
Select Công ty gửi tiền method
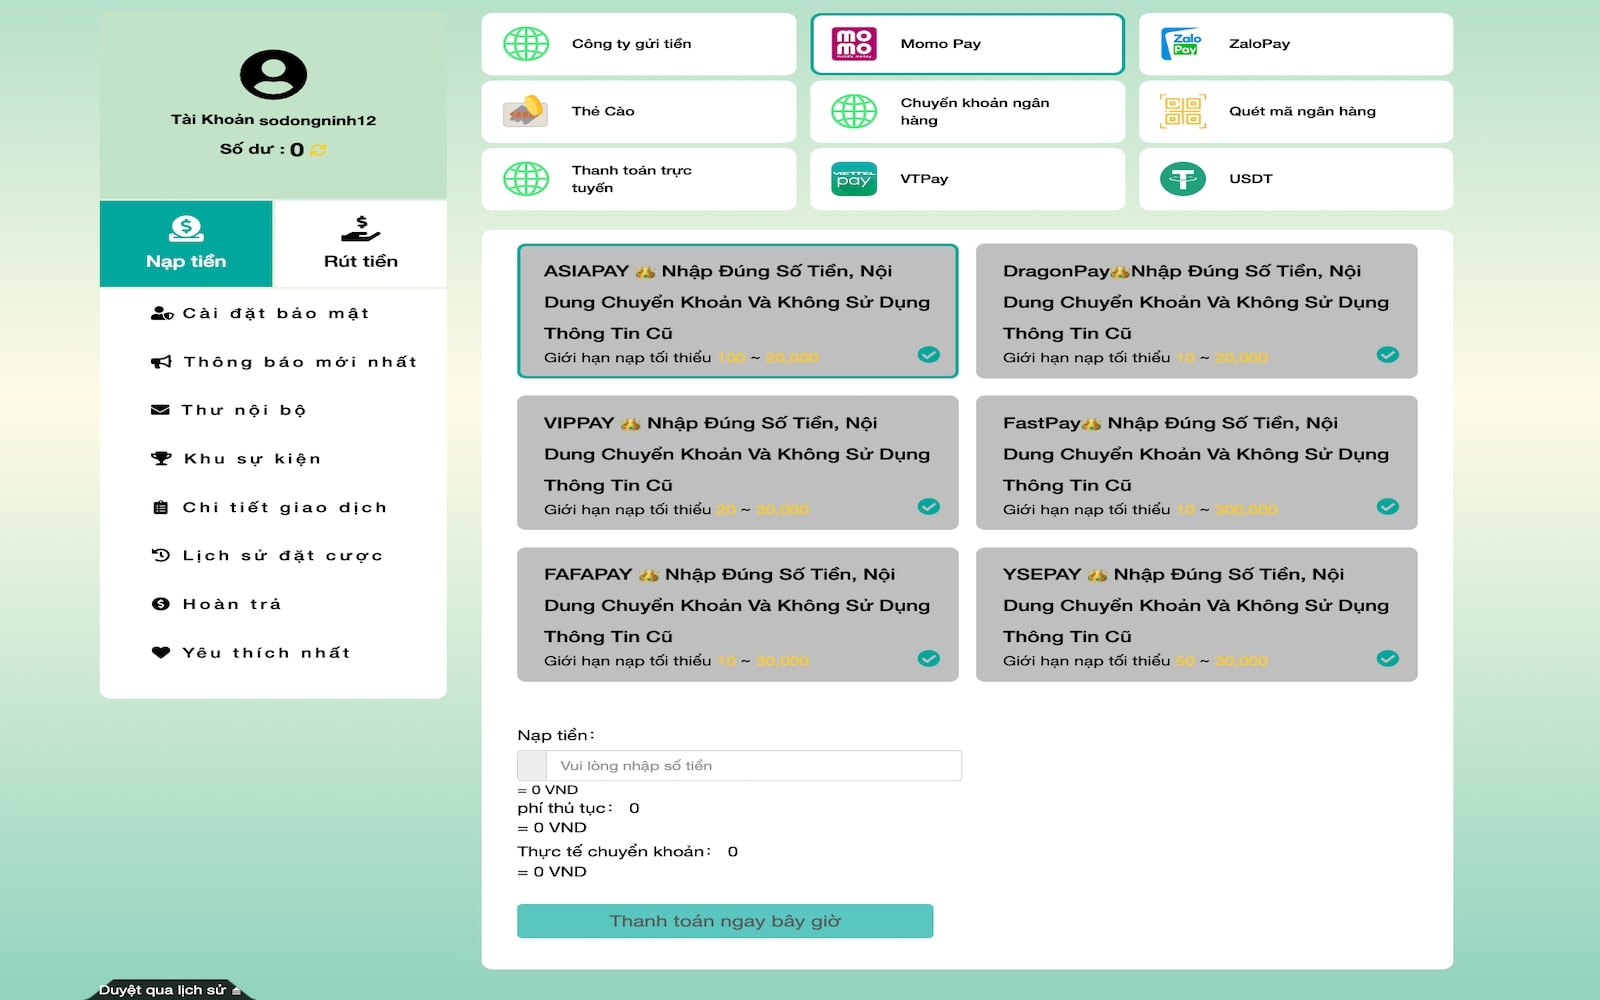[639, 44]
